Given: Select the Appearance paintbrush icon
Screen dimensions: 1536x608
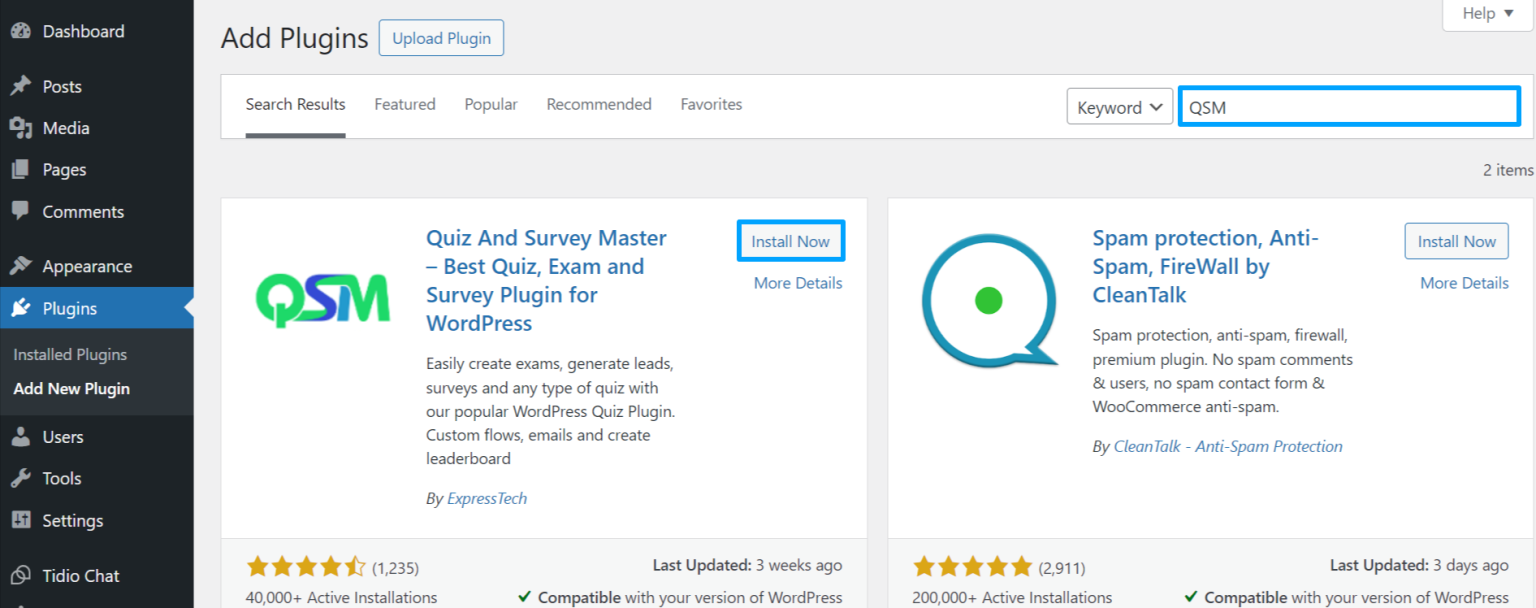Looking at the screenshot, I should pyautogui.click(x=23, y=266).
